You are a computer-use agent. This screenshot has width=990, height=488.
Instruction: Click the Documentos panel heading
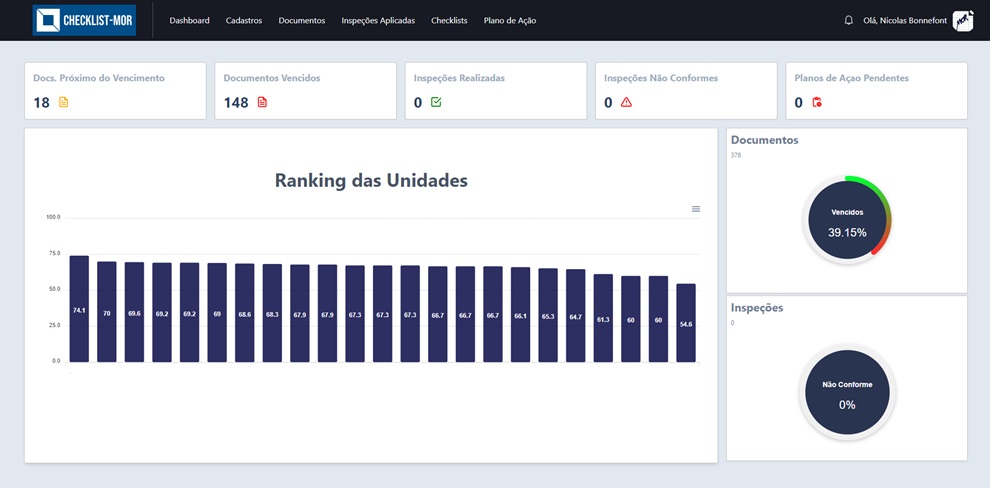tap(765, 140)
